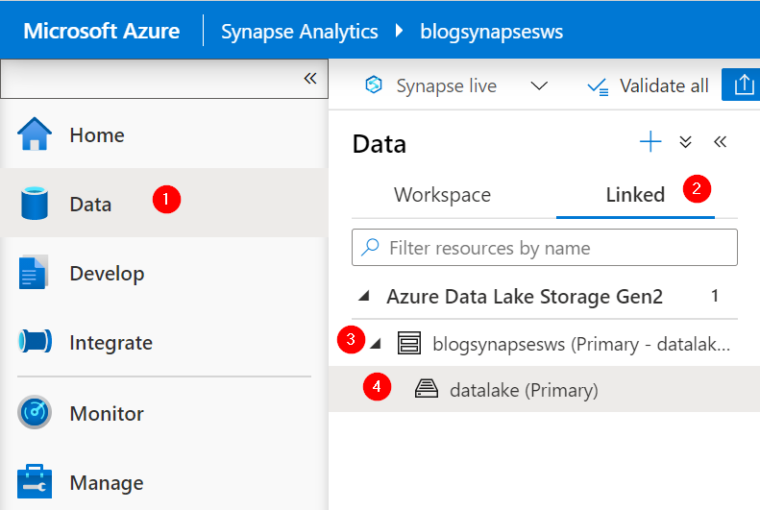Image resolution: width=760 pixels, height=510 pixels.
Task: Expand all items with double chevron down
Action: point(685,142)
